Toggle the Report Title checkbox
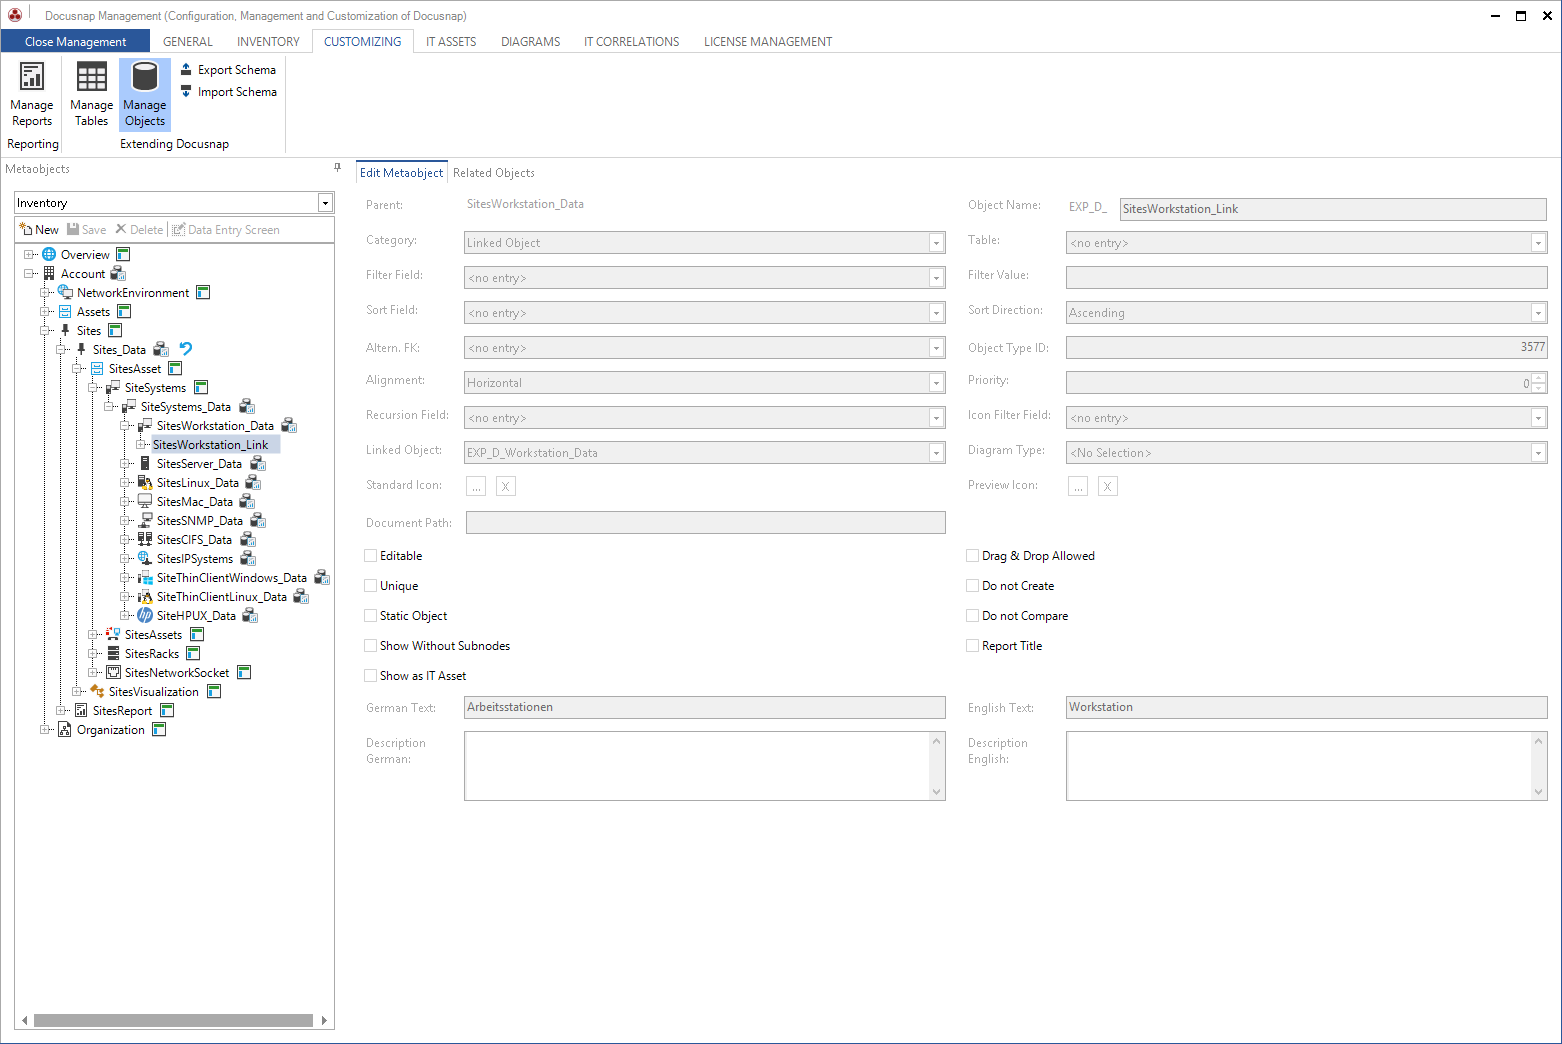Screen dimensions: 1562x1044 [973, 646]
